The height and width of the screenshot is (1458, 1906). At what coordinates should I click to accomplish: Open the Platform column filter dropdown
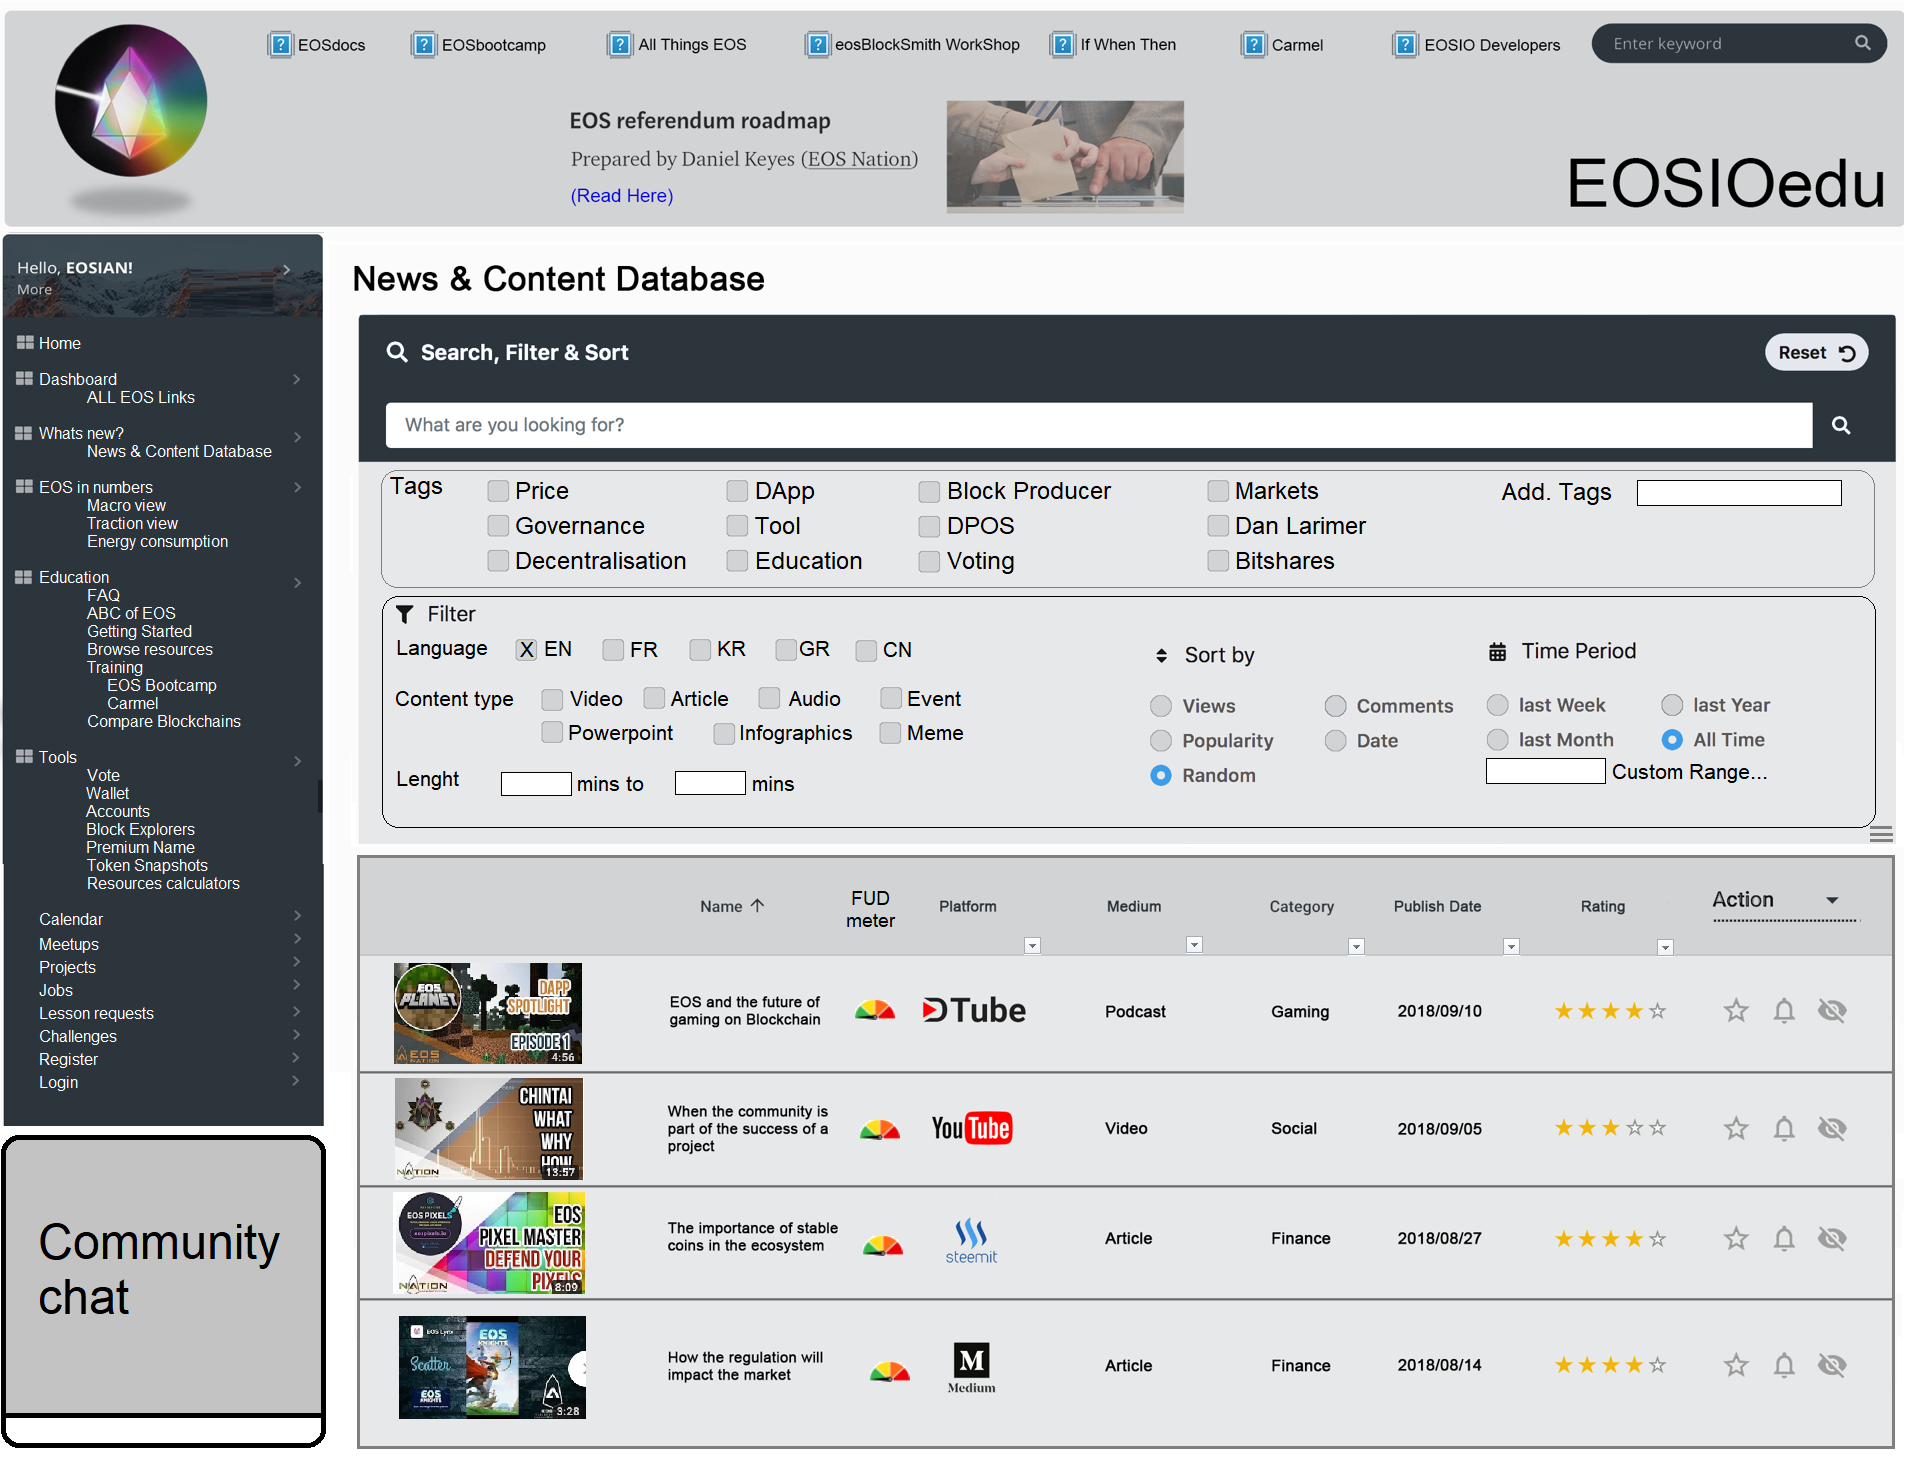(1033, 946)
